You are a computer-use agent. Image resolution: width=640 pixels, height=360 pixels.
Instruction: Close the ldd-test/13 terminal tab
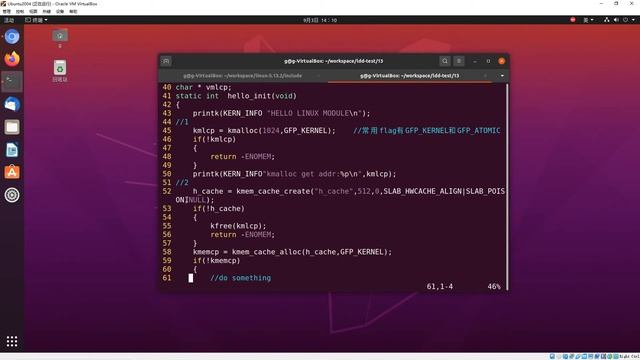[485, 76]
